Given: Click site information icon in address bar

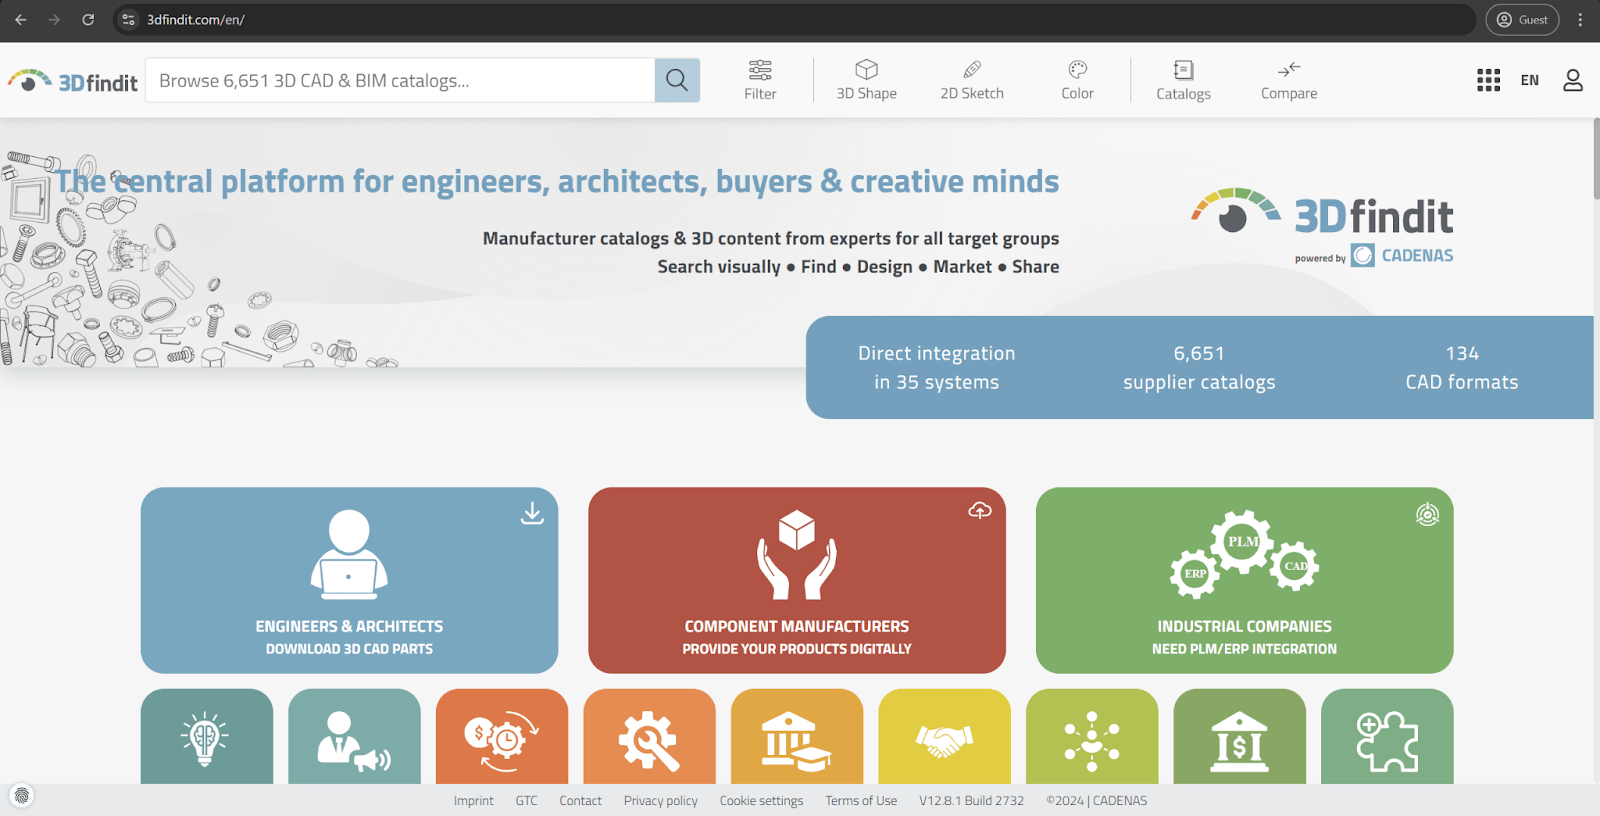Looking at the screenshot, I should [128, 20].
